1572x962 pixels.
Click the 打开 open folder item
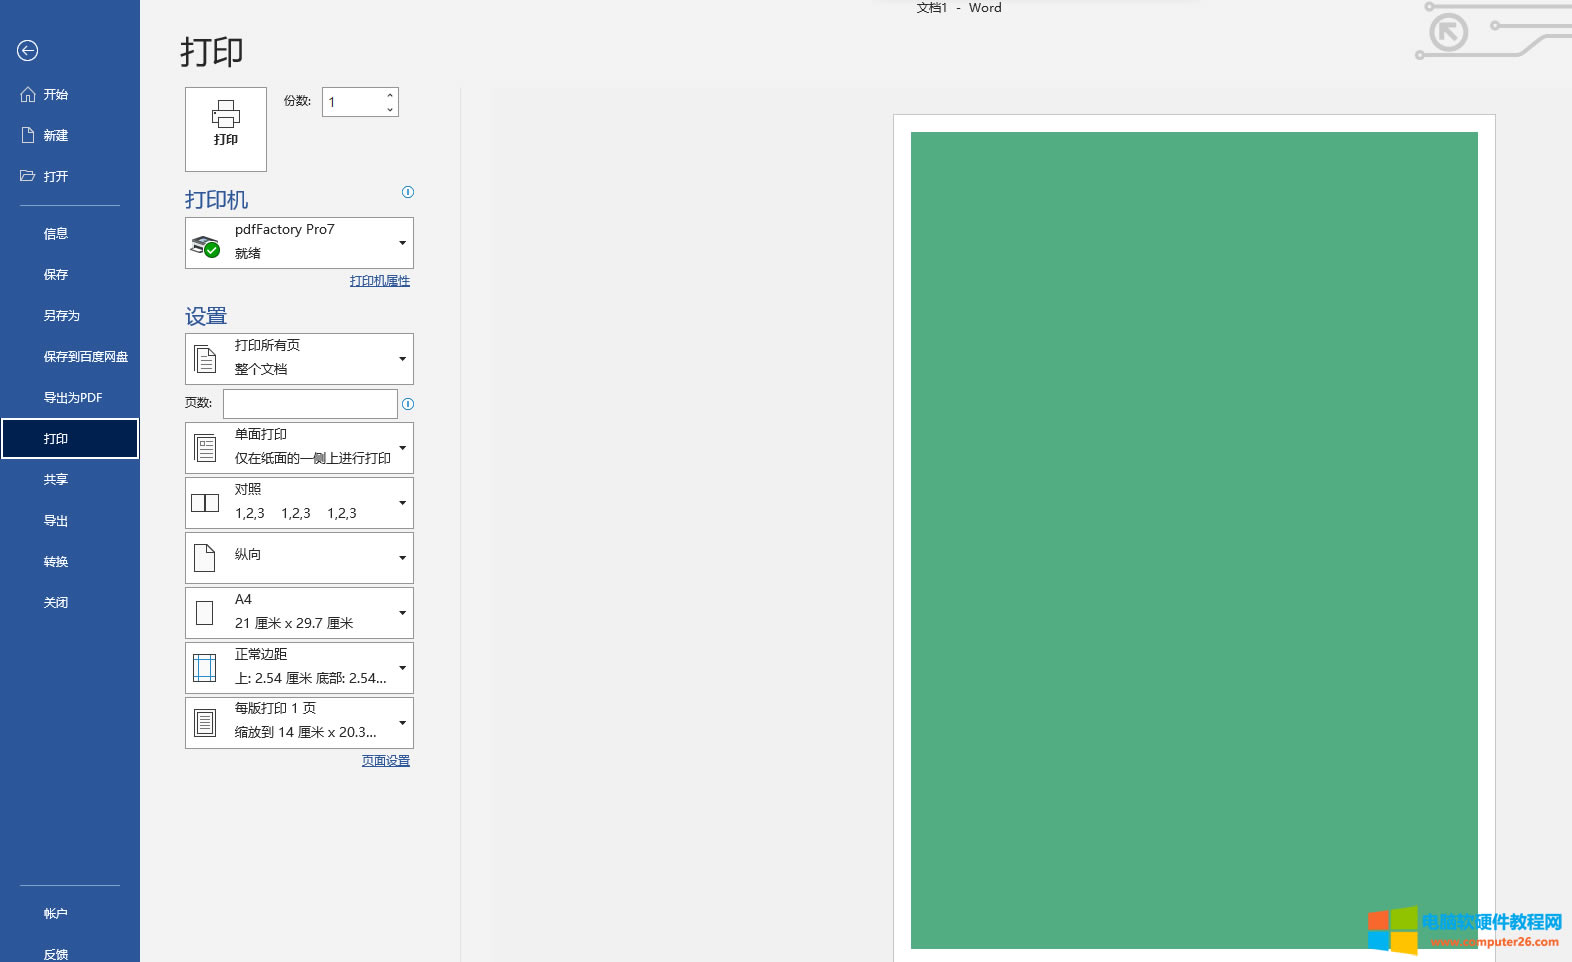[x=56, y=177]
